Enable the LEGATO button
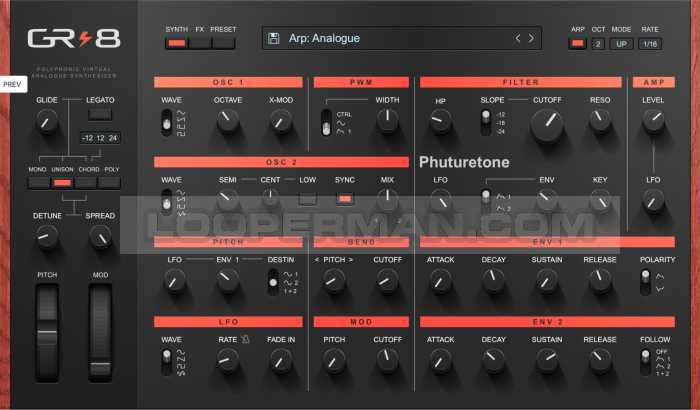Screen dimensions: 700x410 [x=100, y=117]
